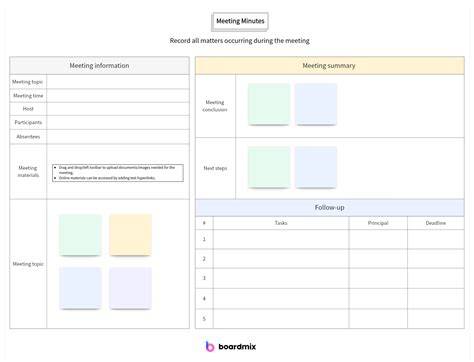Select the Meeting Minutes title box
This screenshot has height=362, width=474.
pos(240,21)
